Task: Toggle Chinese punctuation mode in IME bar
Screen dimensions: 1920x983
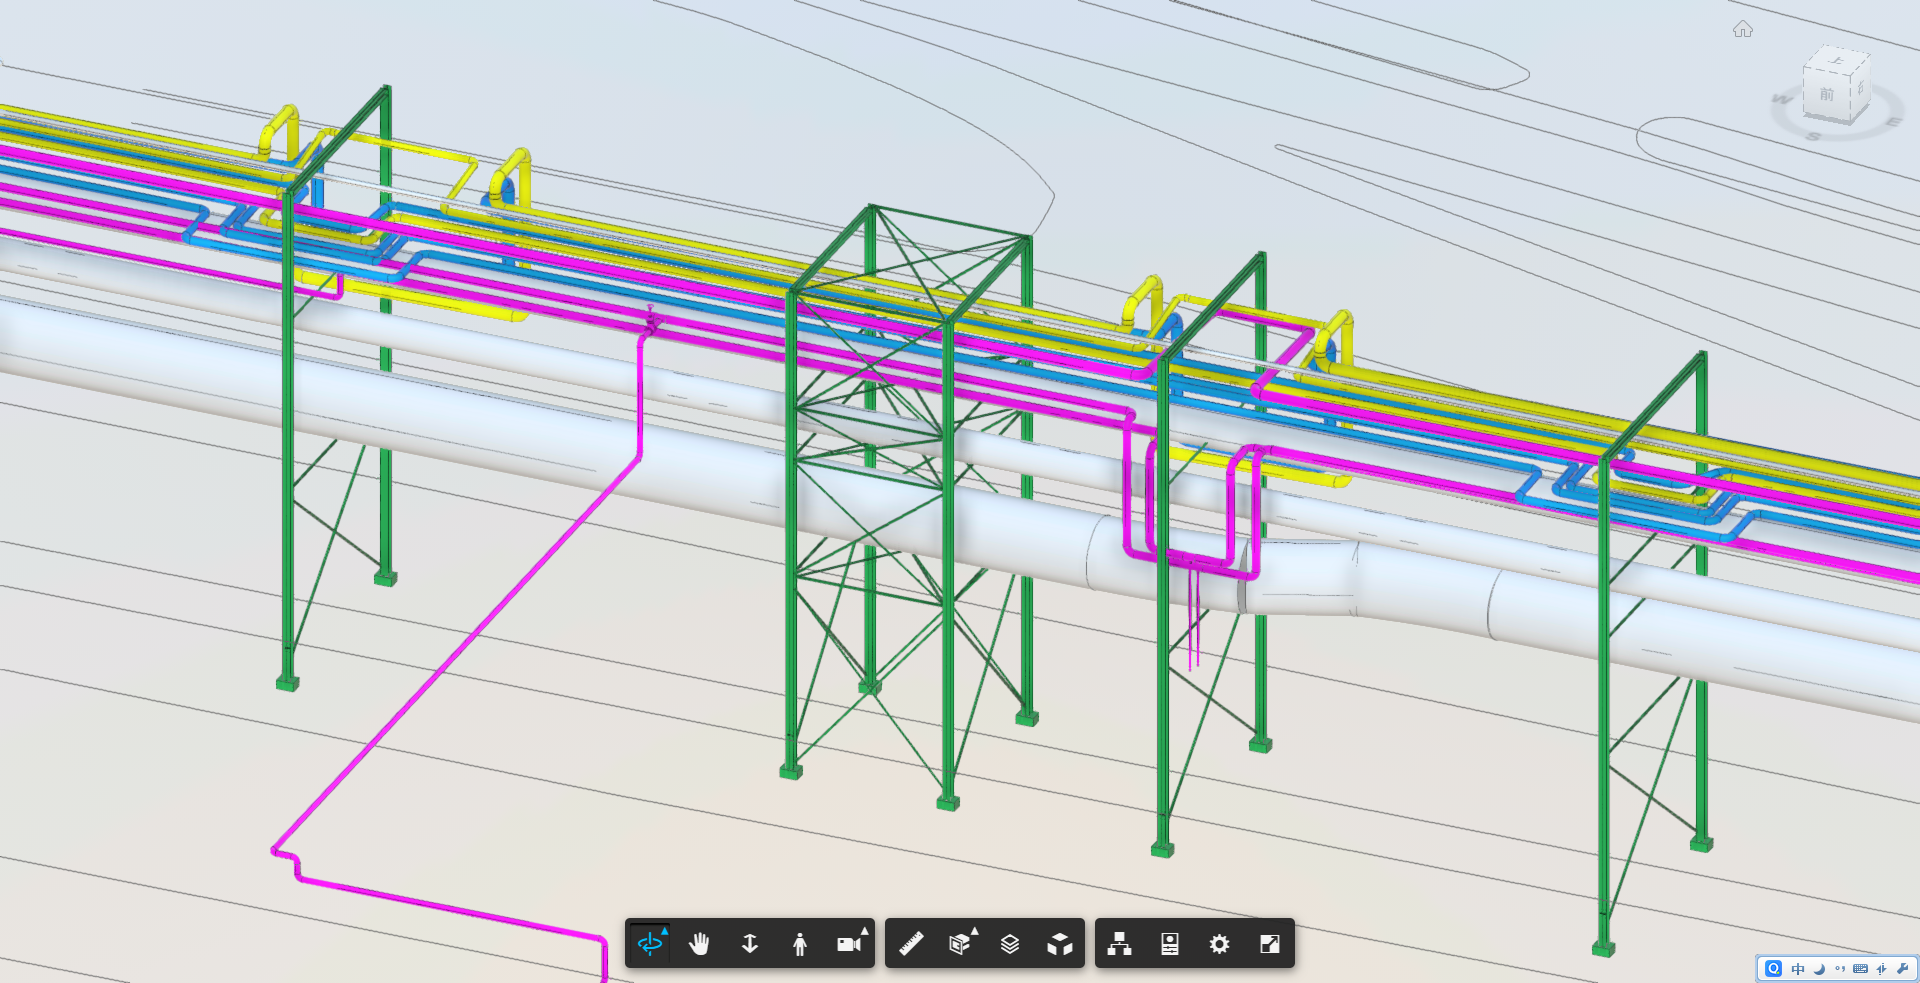Action: (x=1840, y=969)
